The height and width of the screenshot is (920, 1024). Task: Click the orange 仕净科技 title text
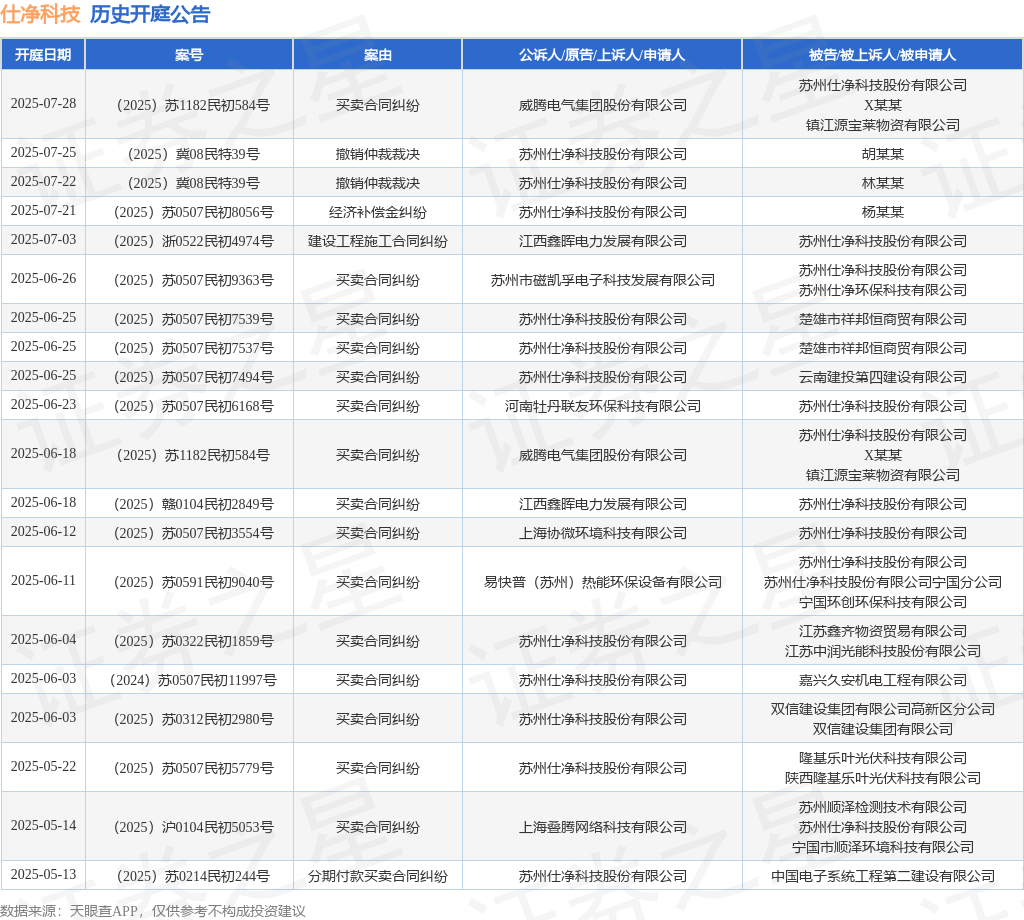point(40,14)
